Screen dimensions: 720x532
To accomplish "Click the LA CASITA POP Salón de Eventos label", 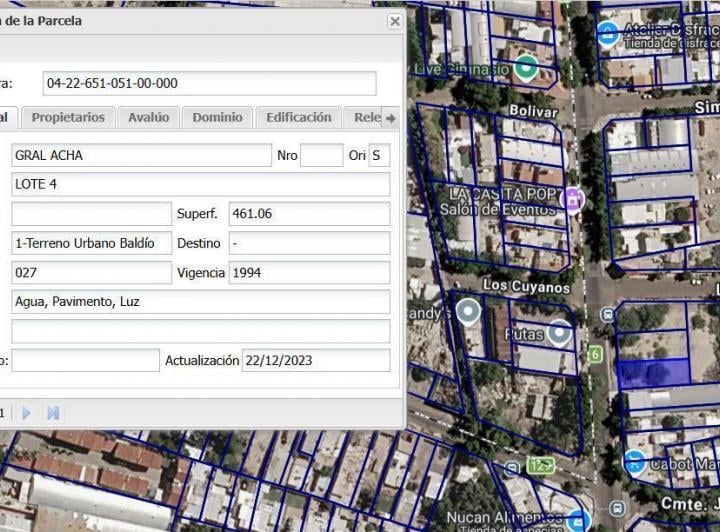I will coord(499,202).
